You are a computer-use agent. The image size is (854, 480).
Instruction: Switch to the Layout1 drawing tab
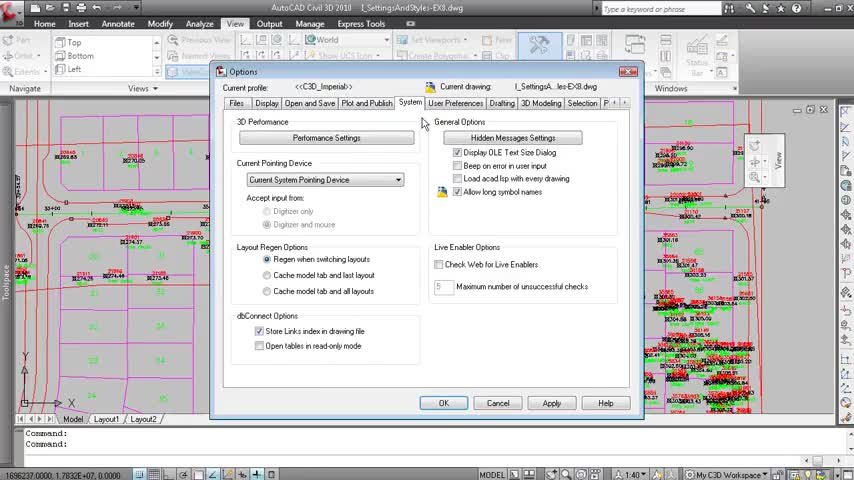106,419
